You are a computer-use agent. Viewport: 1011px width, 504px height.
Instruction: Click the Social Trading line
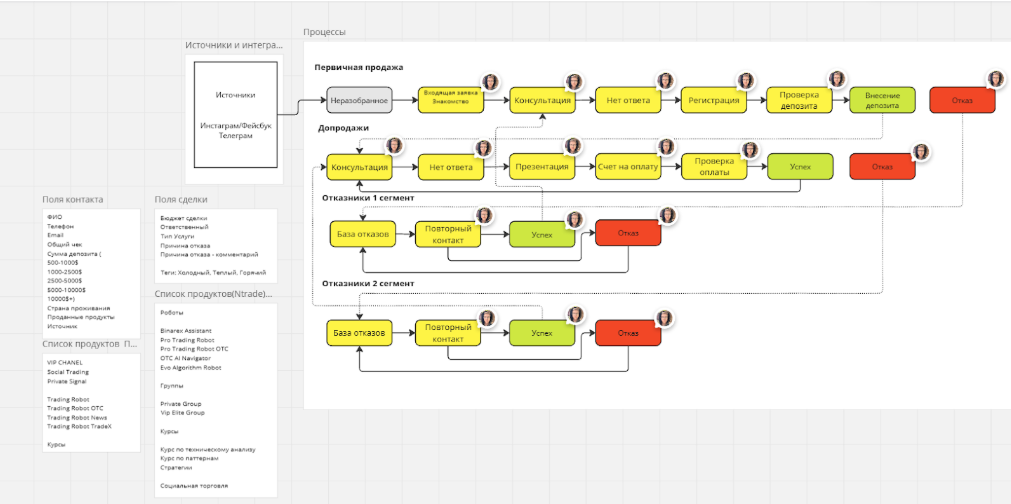click(68, 372)
